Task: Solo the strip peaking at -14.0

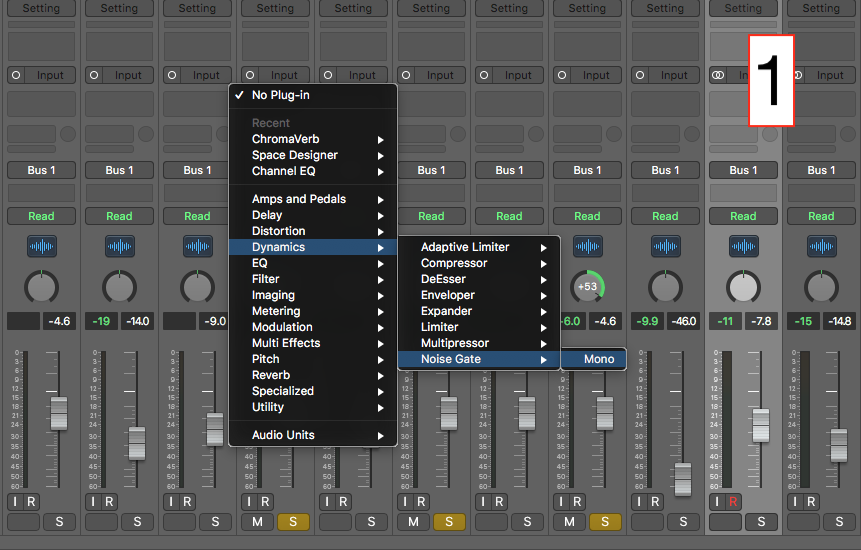Action: pyautogui.click(x=137, y=522)
